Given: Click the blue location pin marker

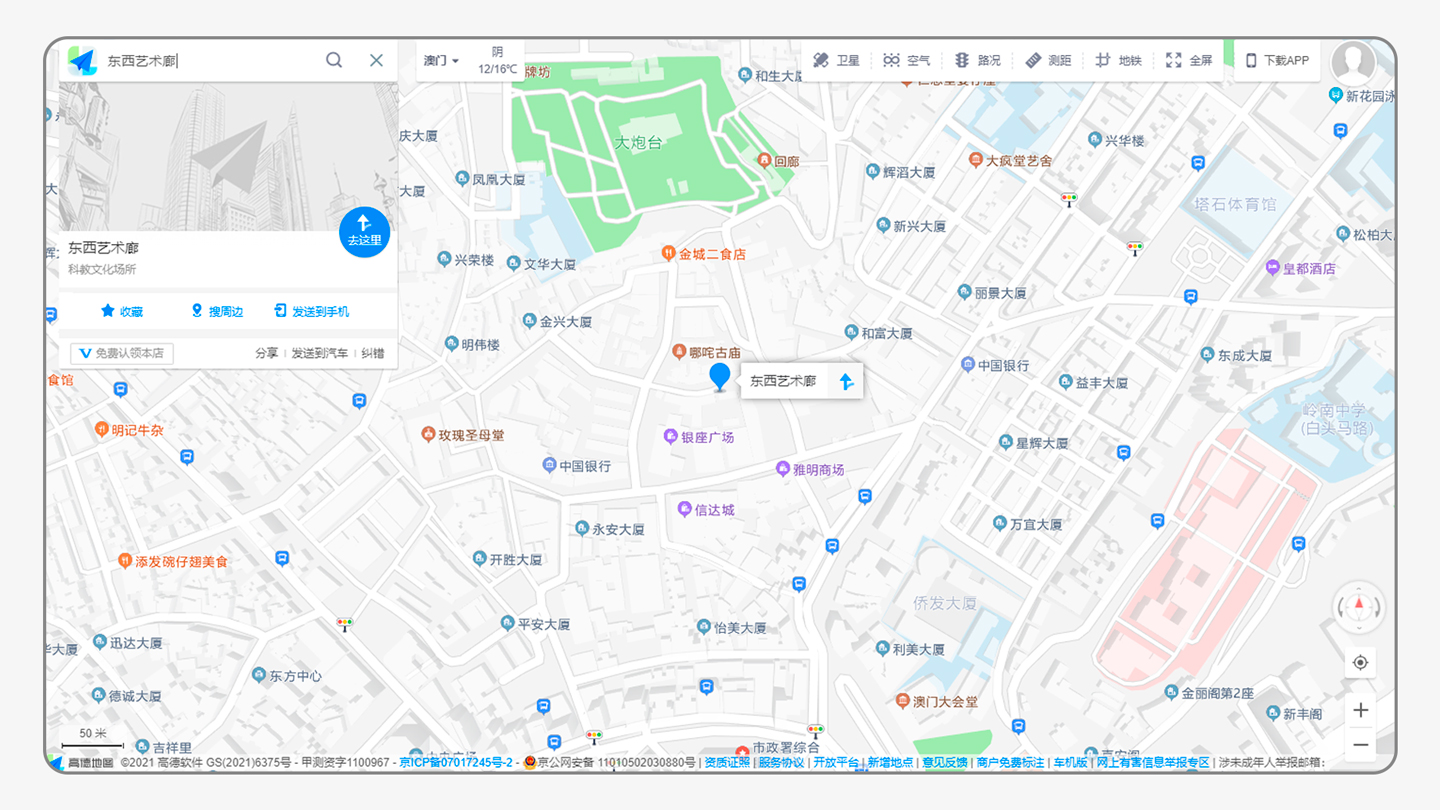Looking at the screenshot, I should click(x=719, y=376).
